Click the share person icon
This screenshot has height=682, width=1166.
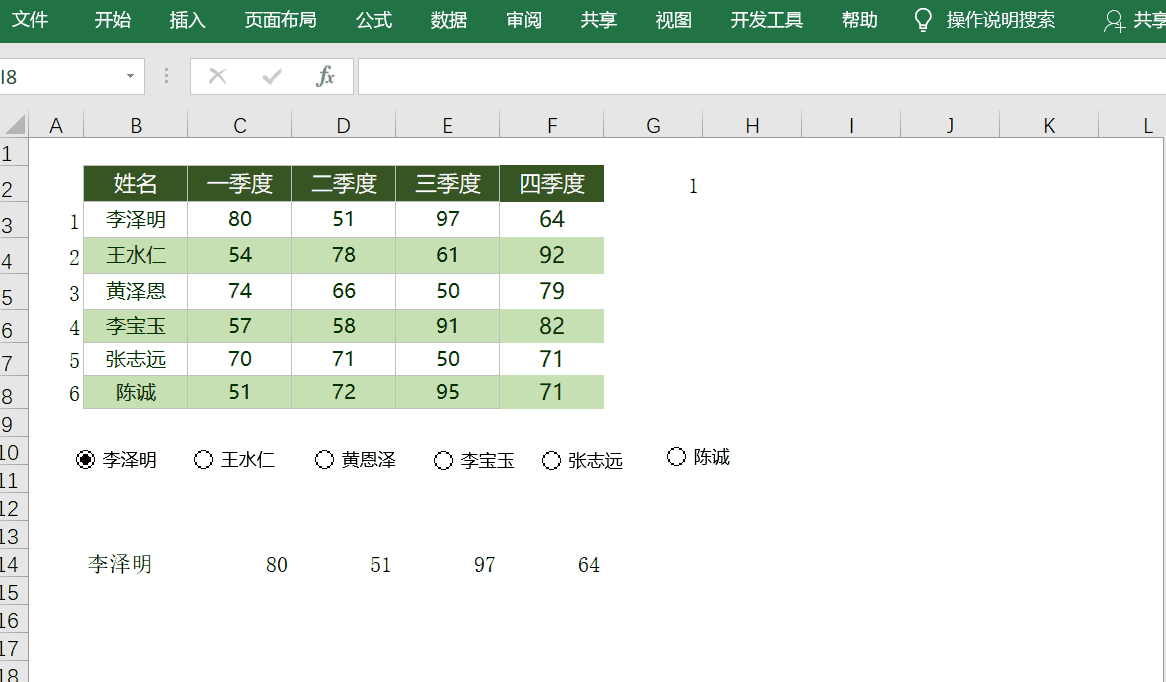[x=1114, y=21]
